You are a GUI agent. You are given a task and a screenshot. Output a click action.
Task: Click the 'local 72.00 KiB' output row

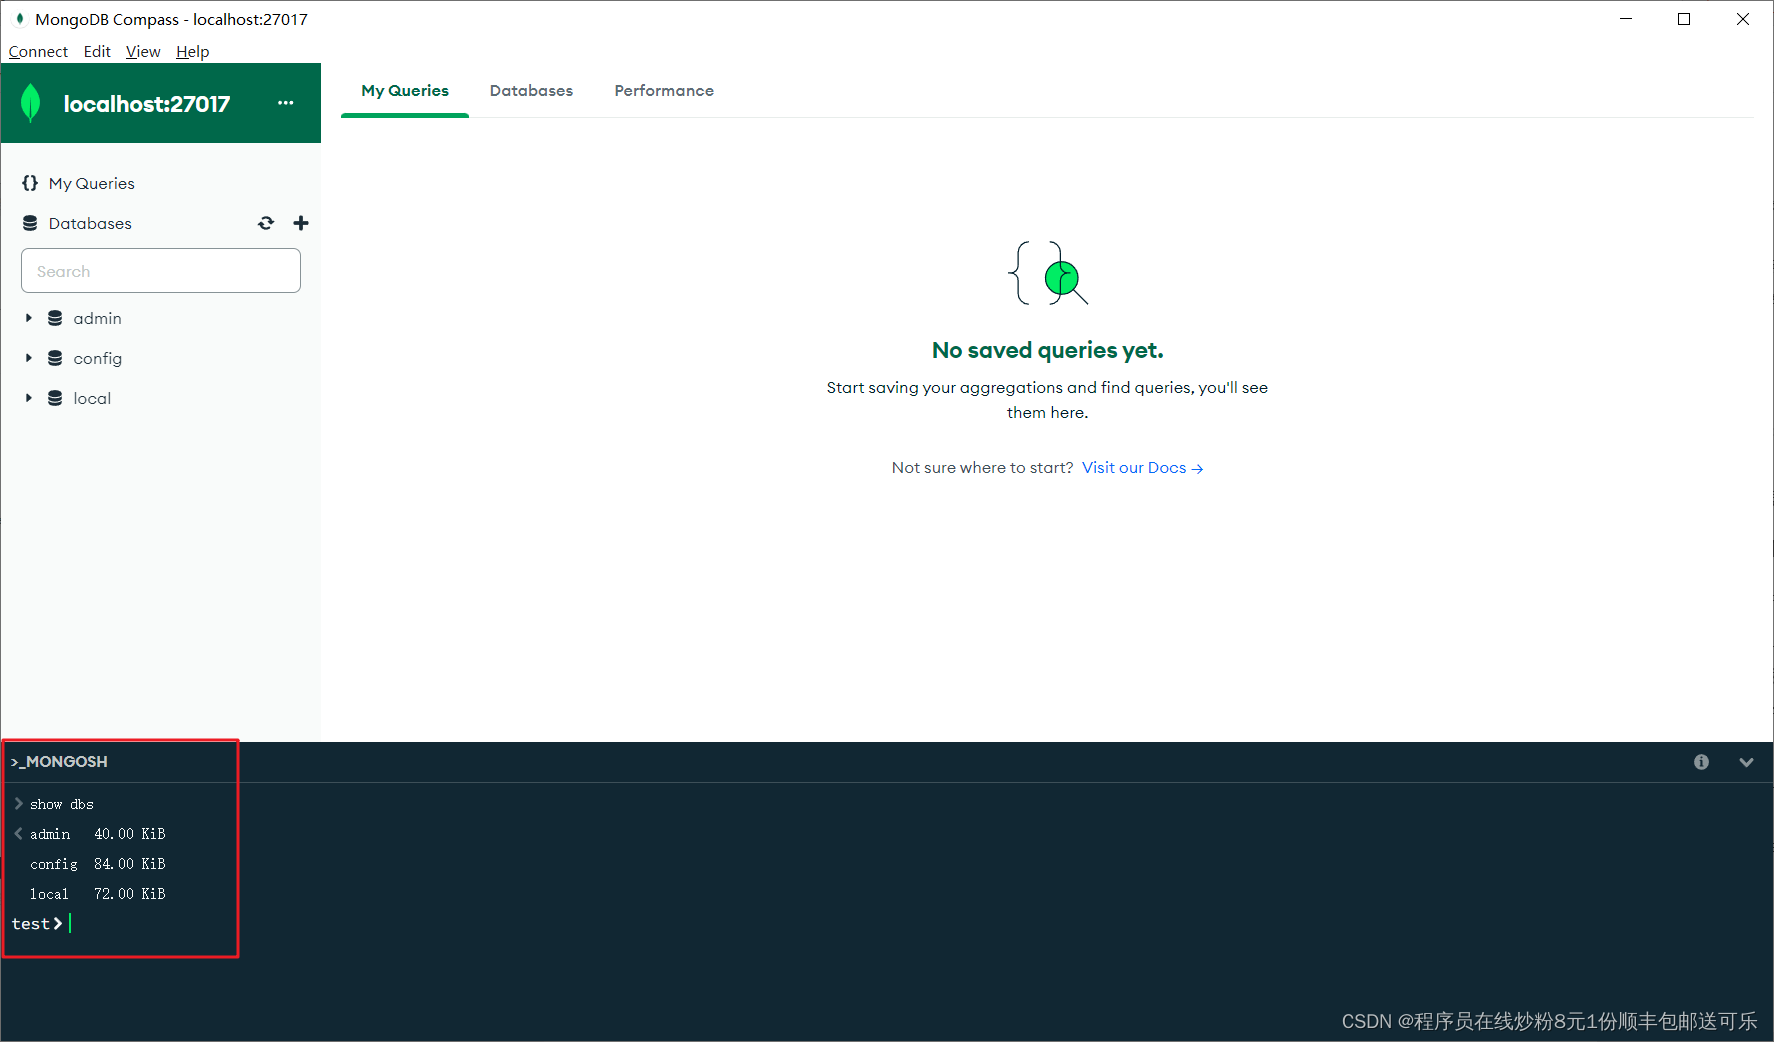tap(98, 894)
